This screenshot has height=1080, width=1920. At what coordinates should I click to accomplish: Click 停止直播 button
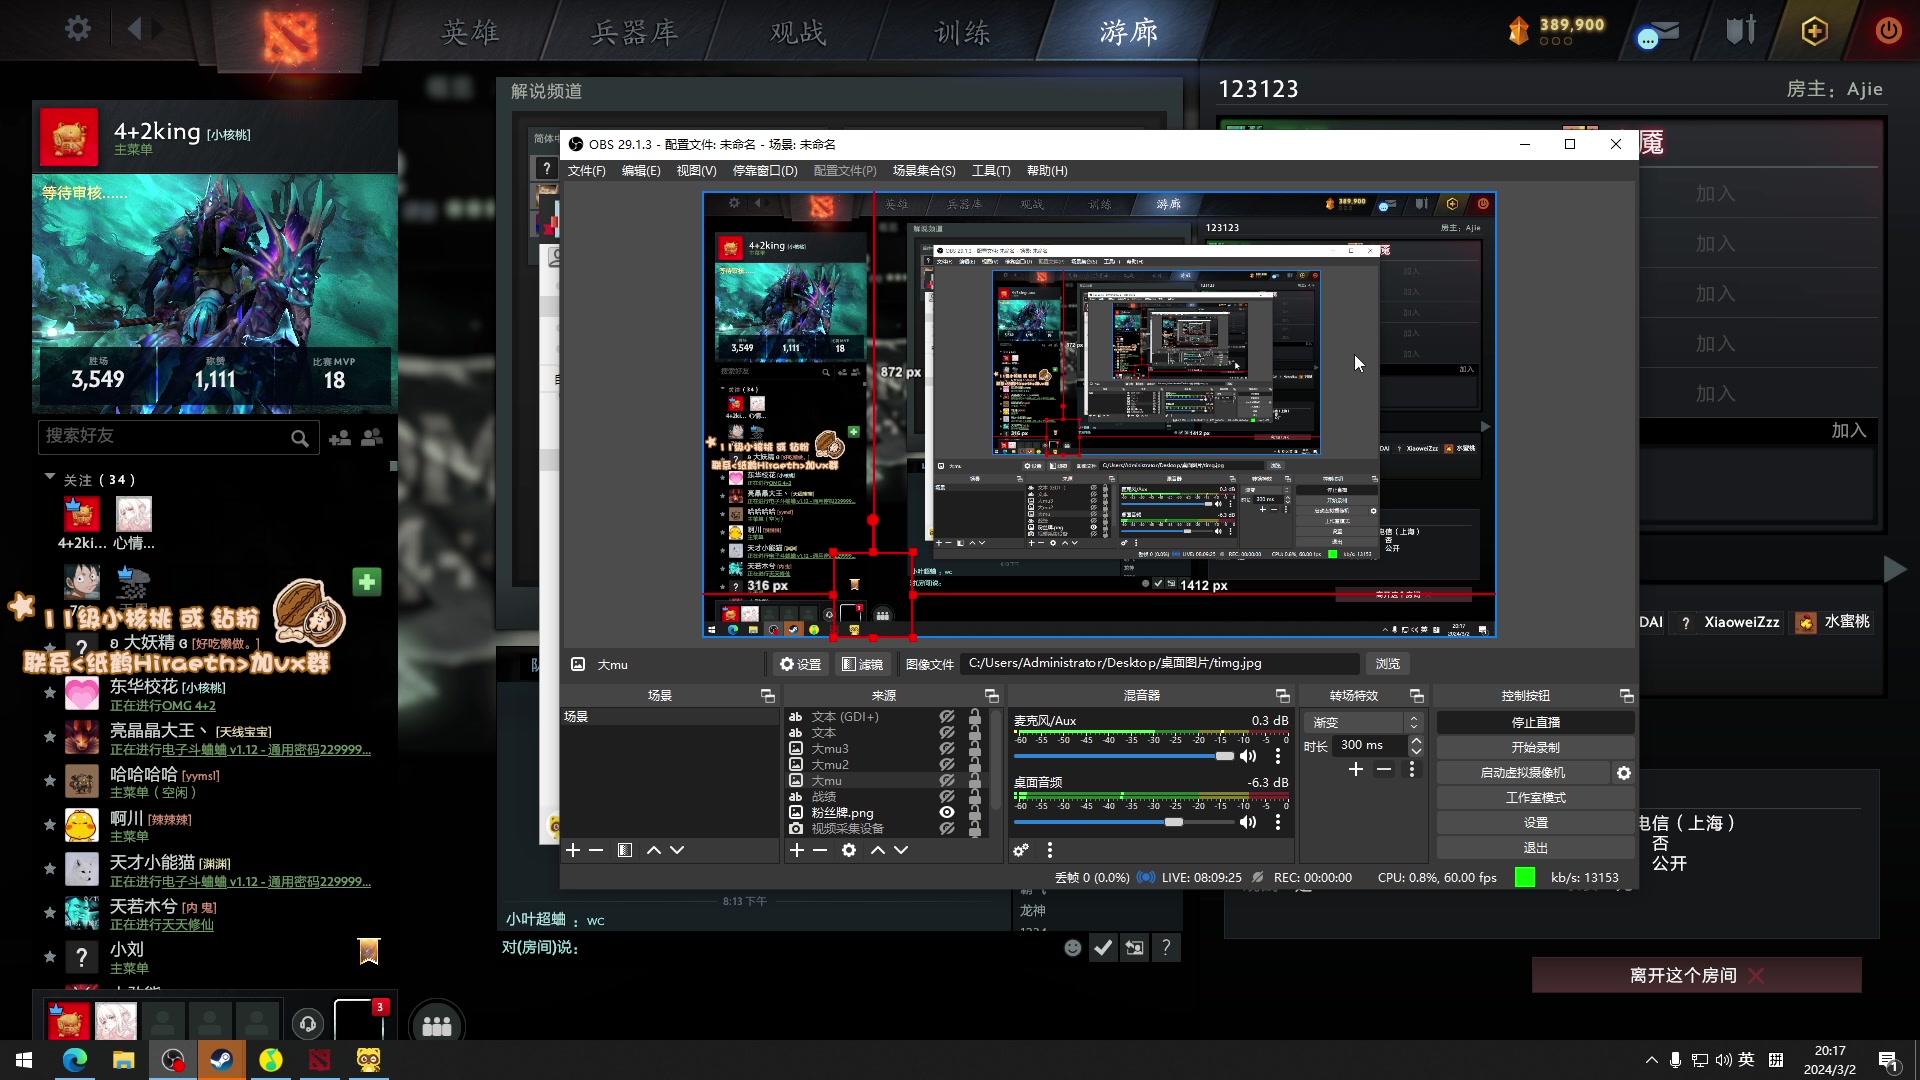(1536, 722)
